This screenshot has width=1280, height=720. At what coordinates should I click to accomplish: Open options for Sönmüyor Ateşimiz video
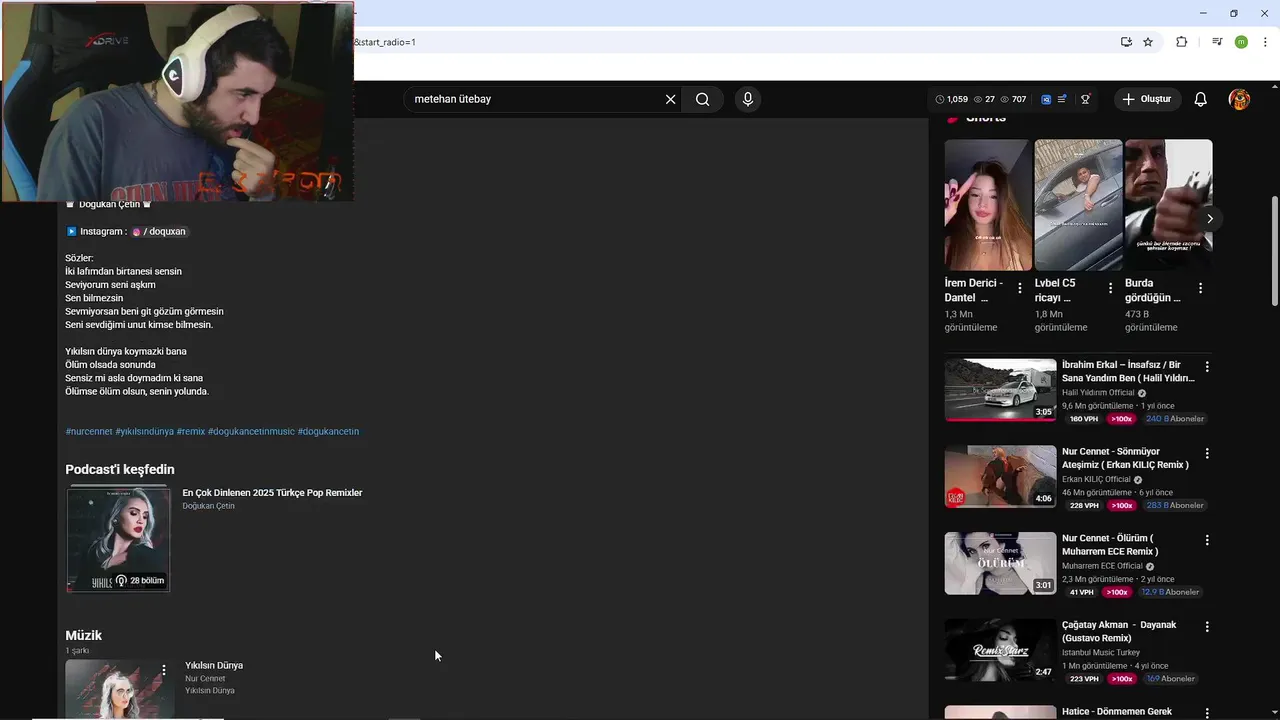click(x=1207, y=453)
